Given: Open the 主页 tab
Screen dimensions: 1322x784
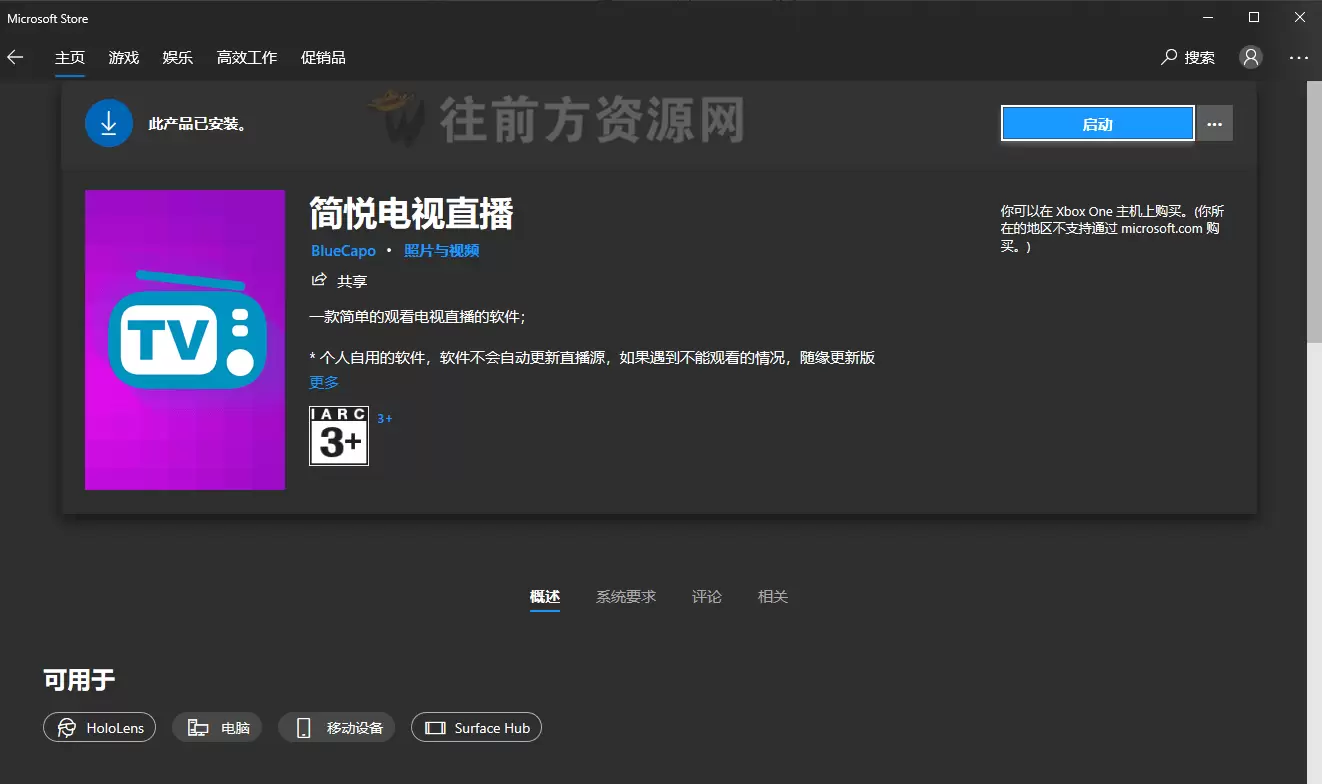Looking at the screenshot, I should pos(70,58).
